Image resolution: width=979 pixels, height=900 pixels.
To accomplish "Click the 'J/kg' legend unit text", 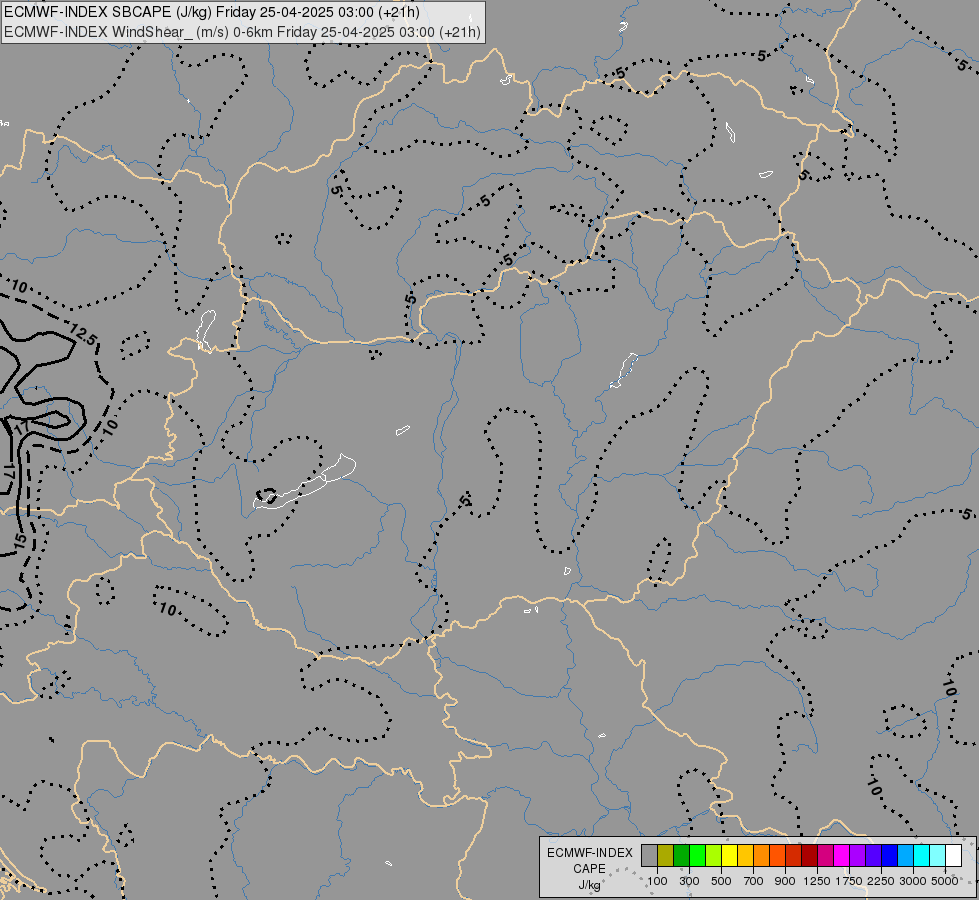I will click(x=589, y=885).
